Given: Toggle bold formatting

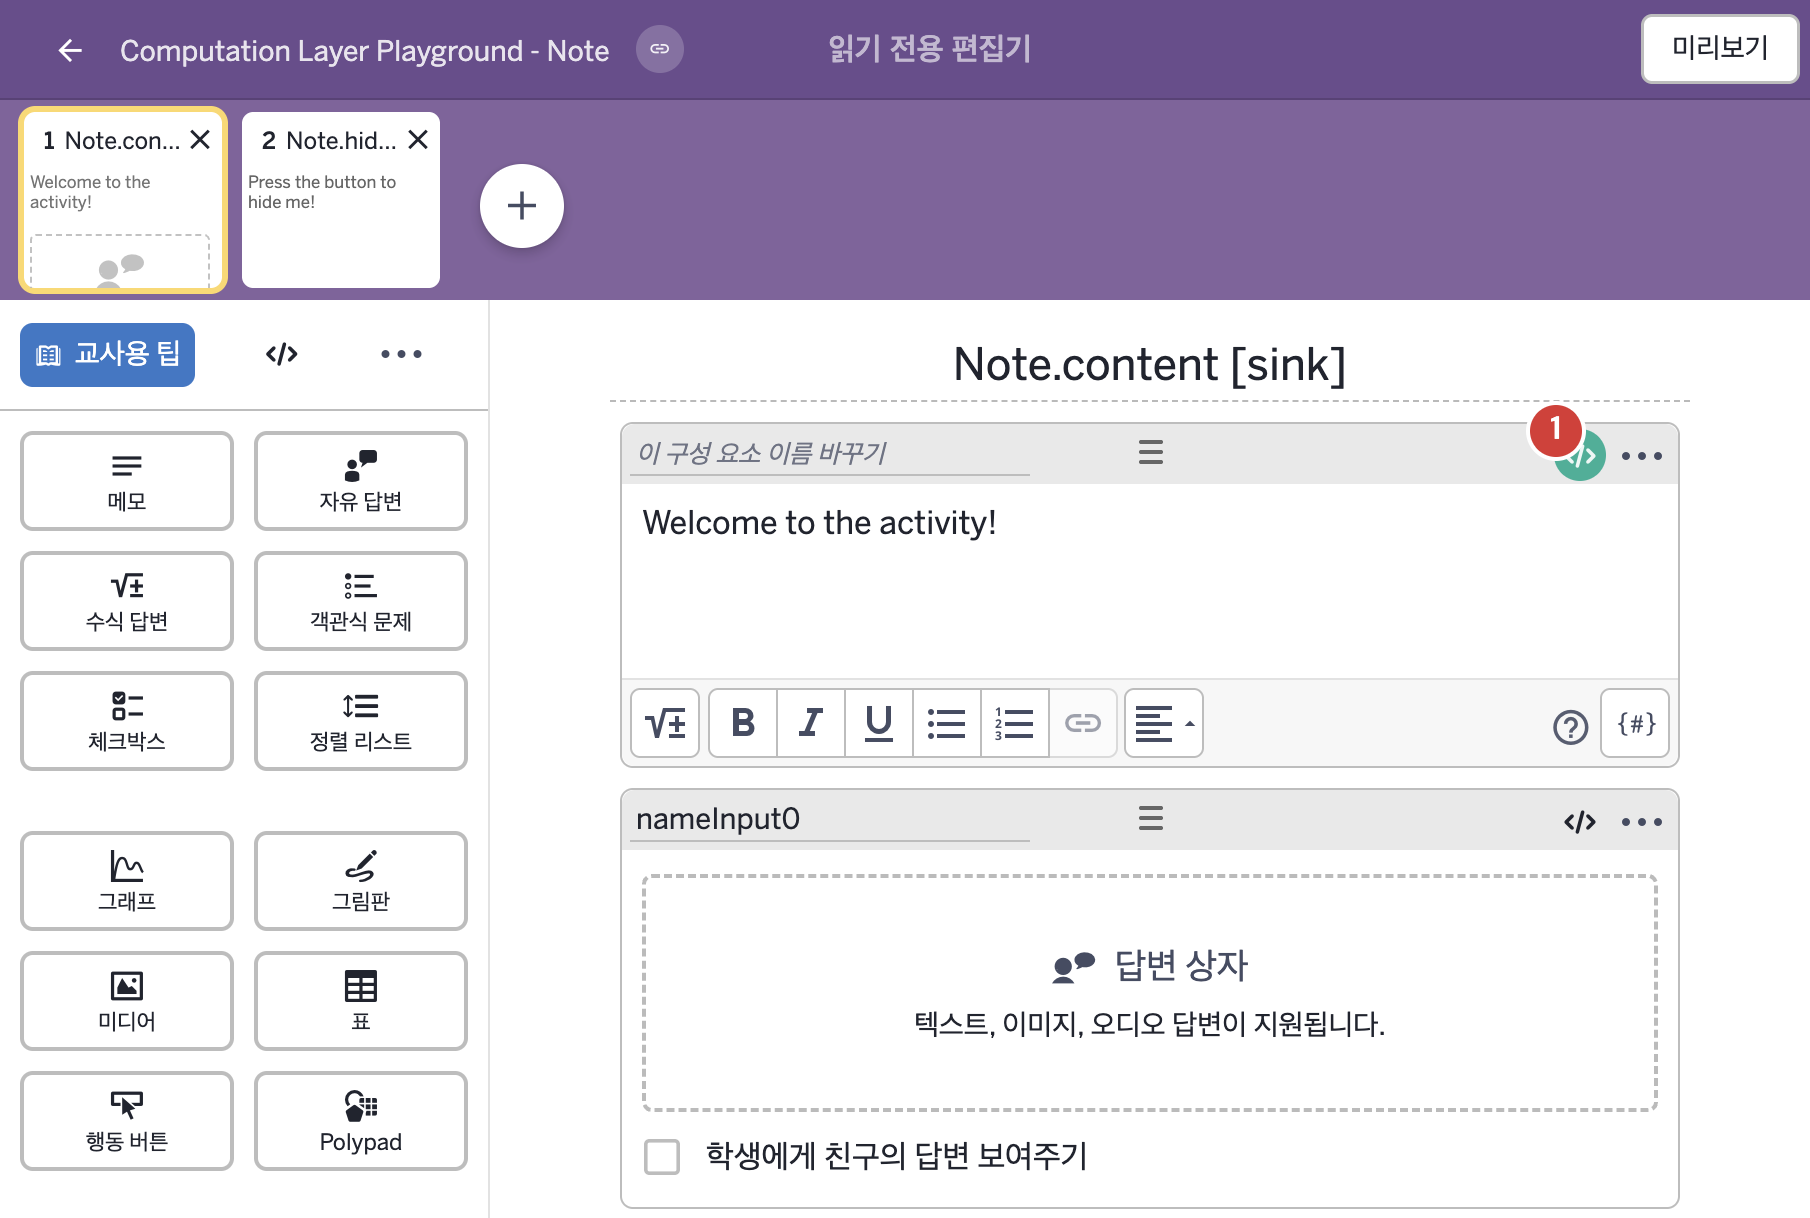Looking at the screenshot, I should 743,723.
